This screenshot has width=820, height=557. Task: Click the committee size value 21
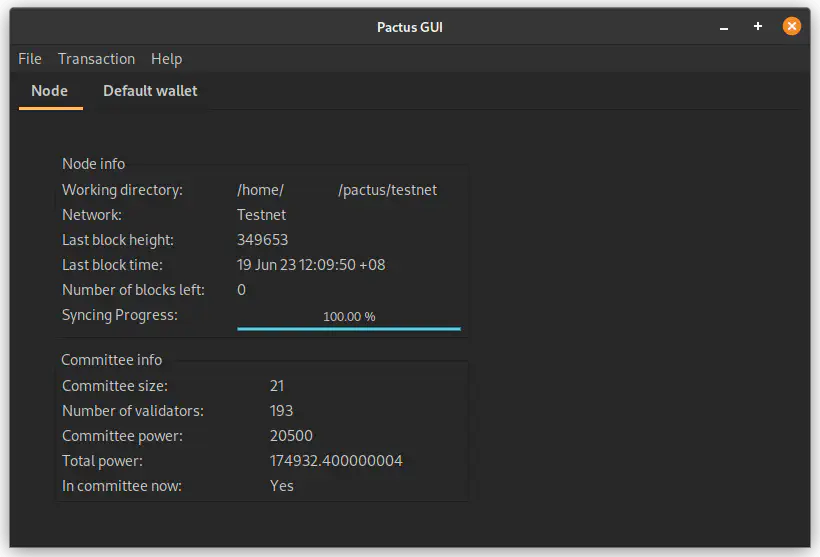(x=277, y=386)
